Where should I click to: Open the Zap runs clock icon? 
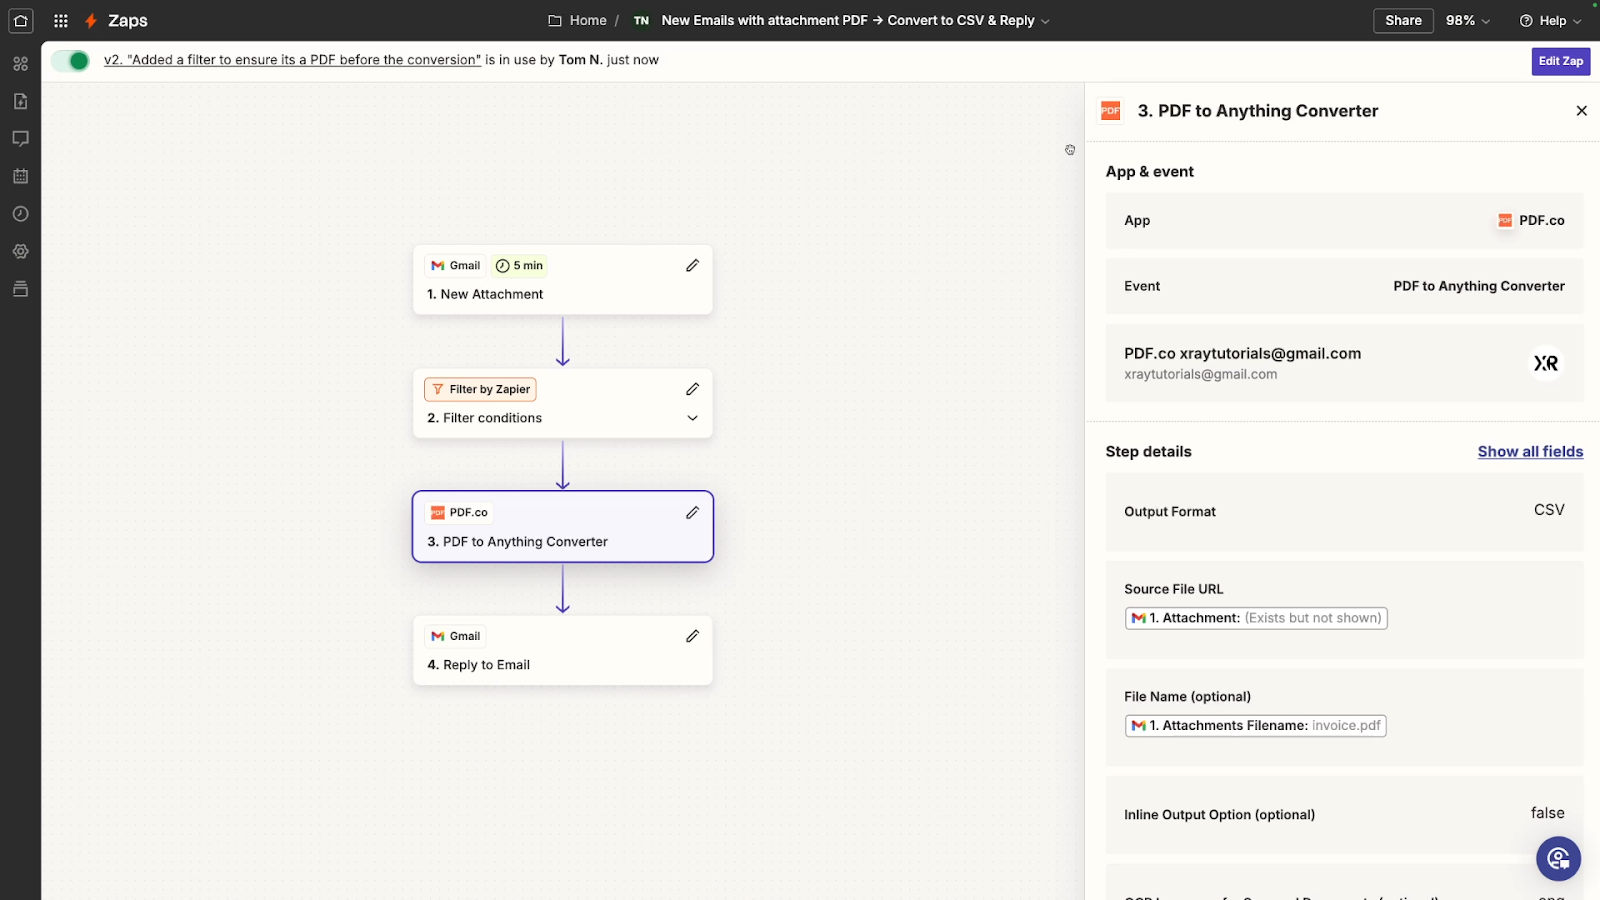click(x=20, y=214)
